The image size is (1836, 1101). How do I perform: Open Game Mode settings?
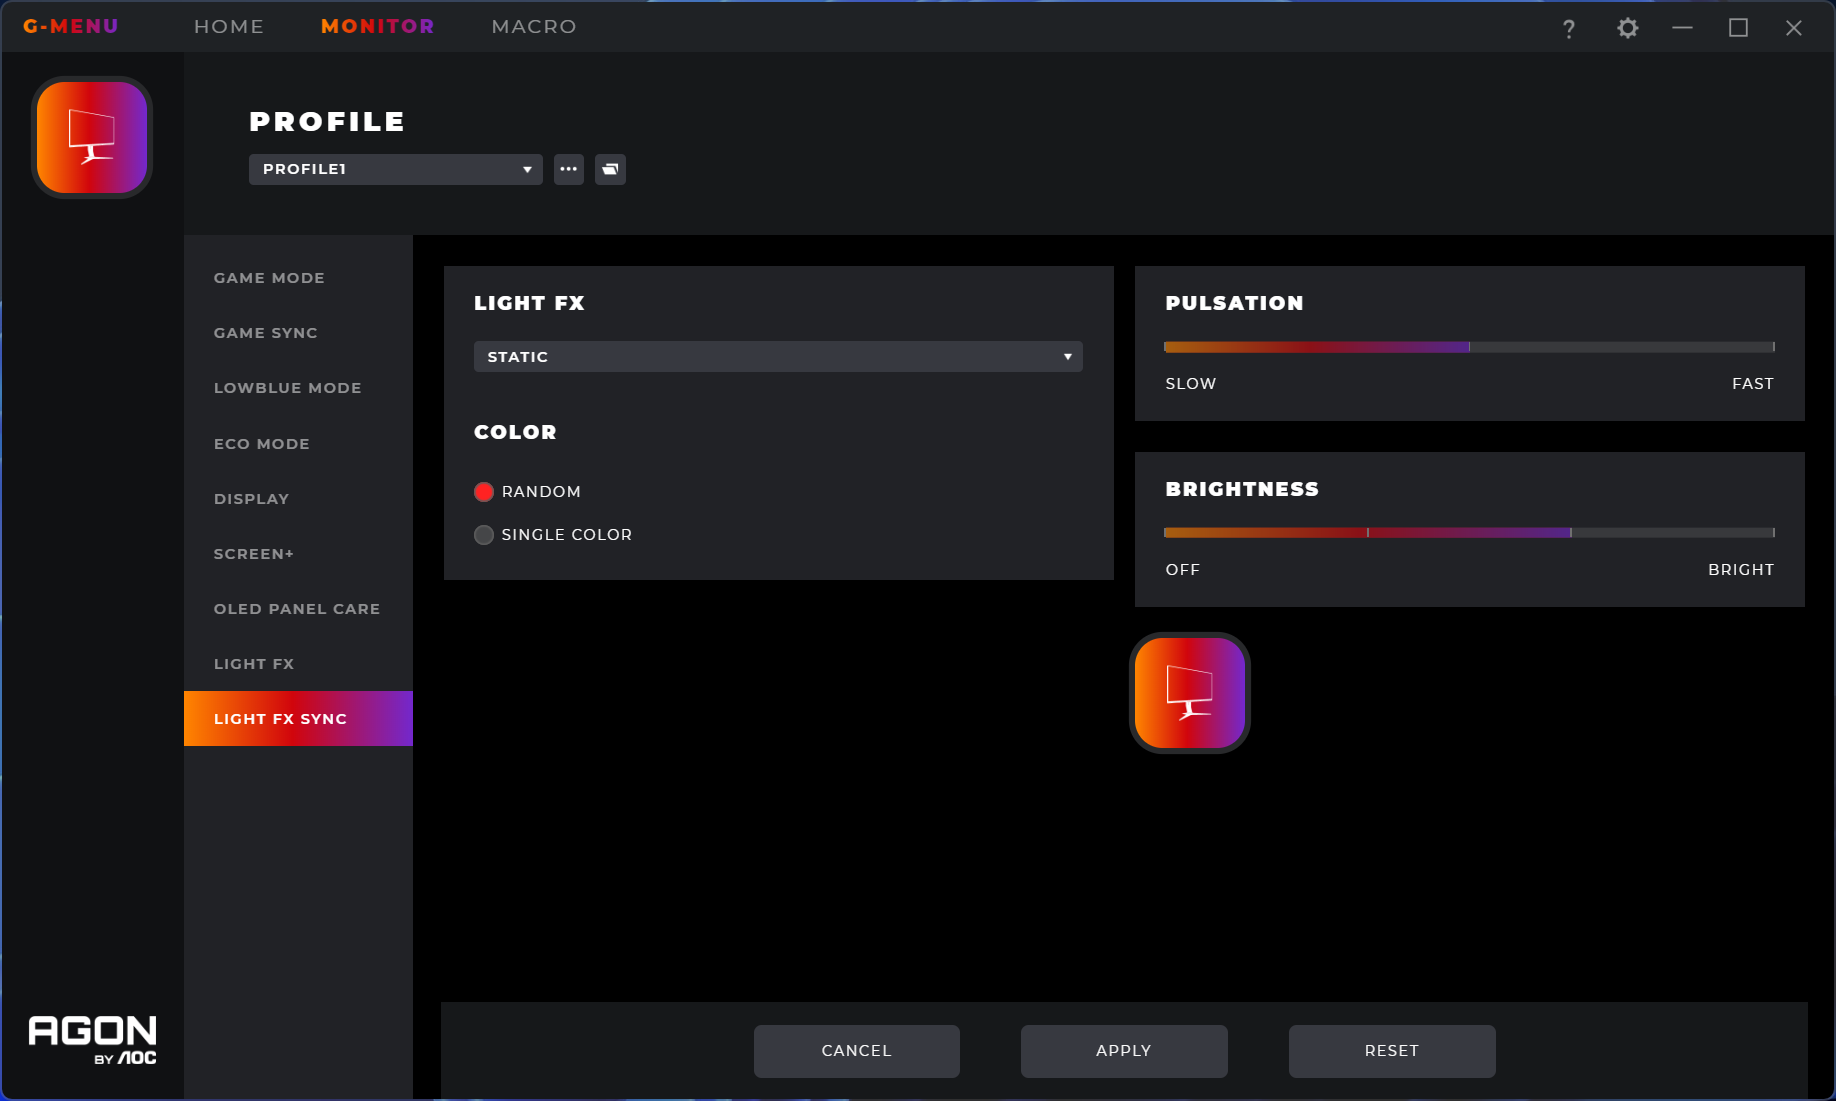298,278
